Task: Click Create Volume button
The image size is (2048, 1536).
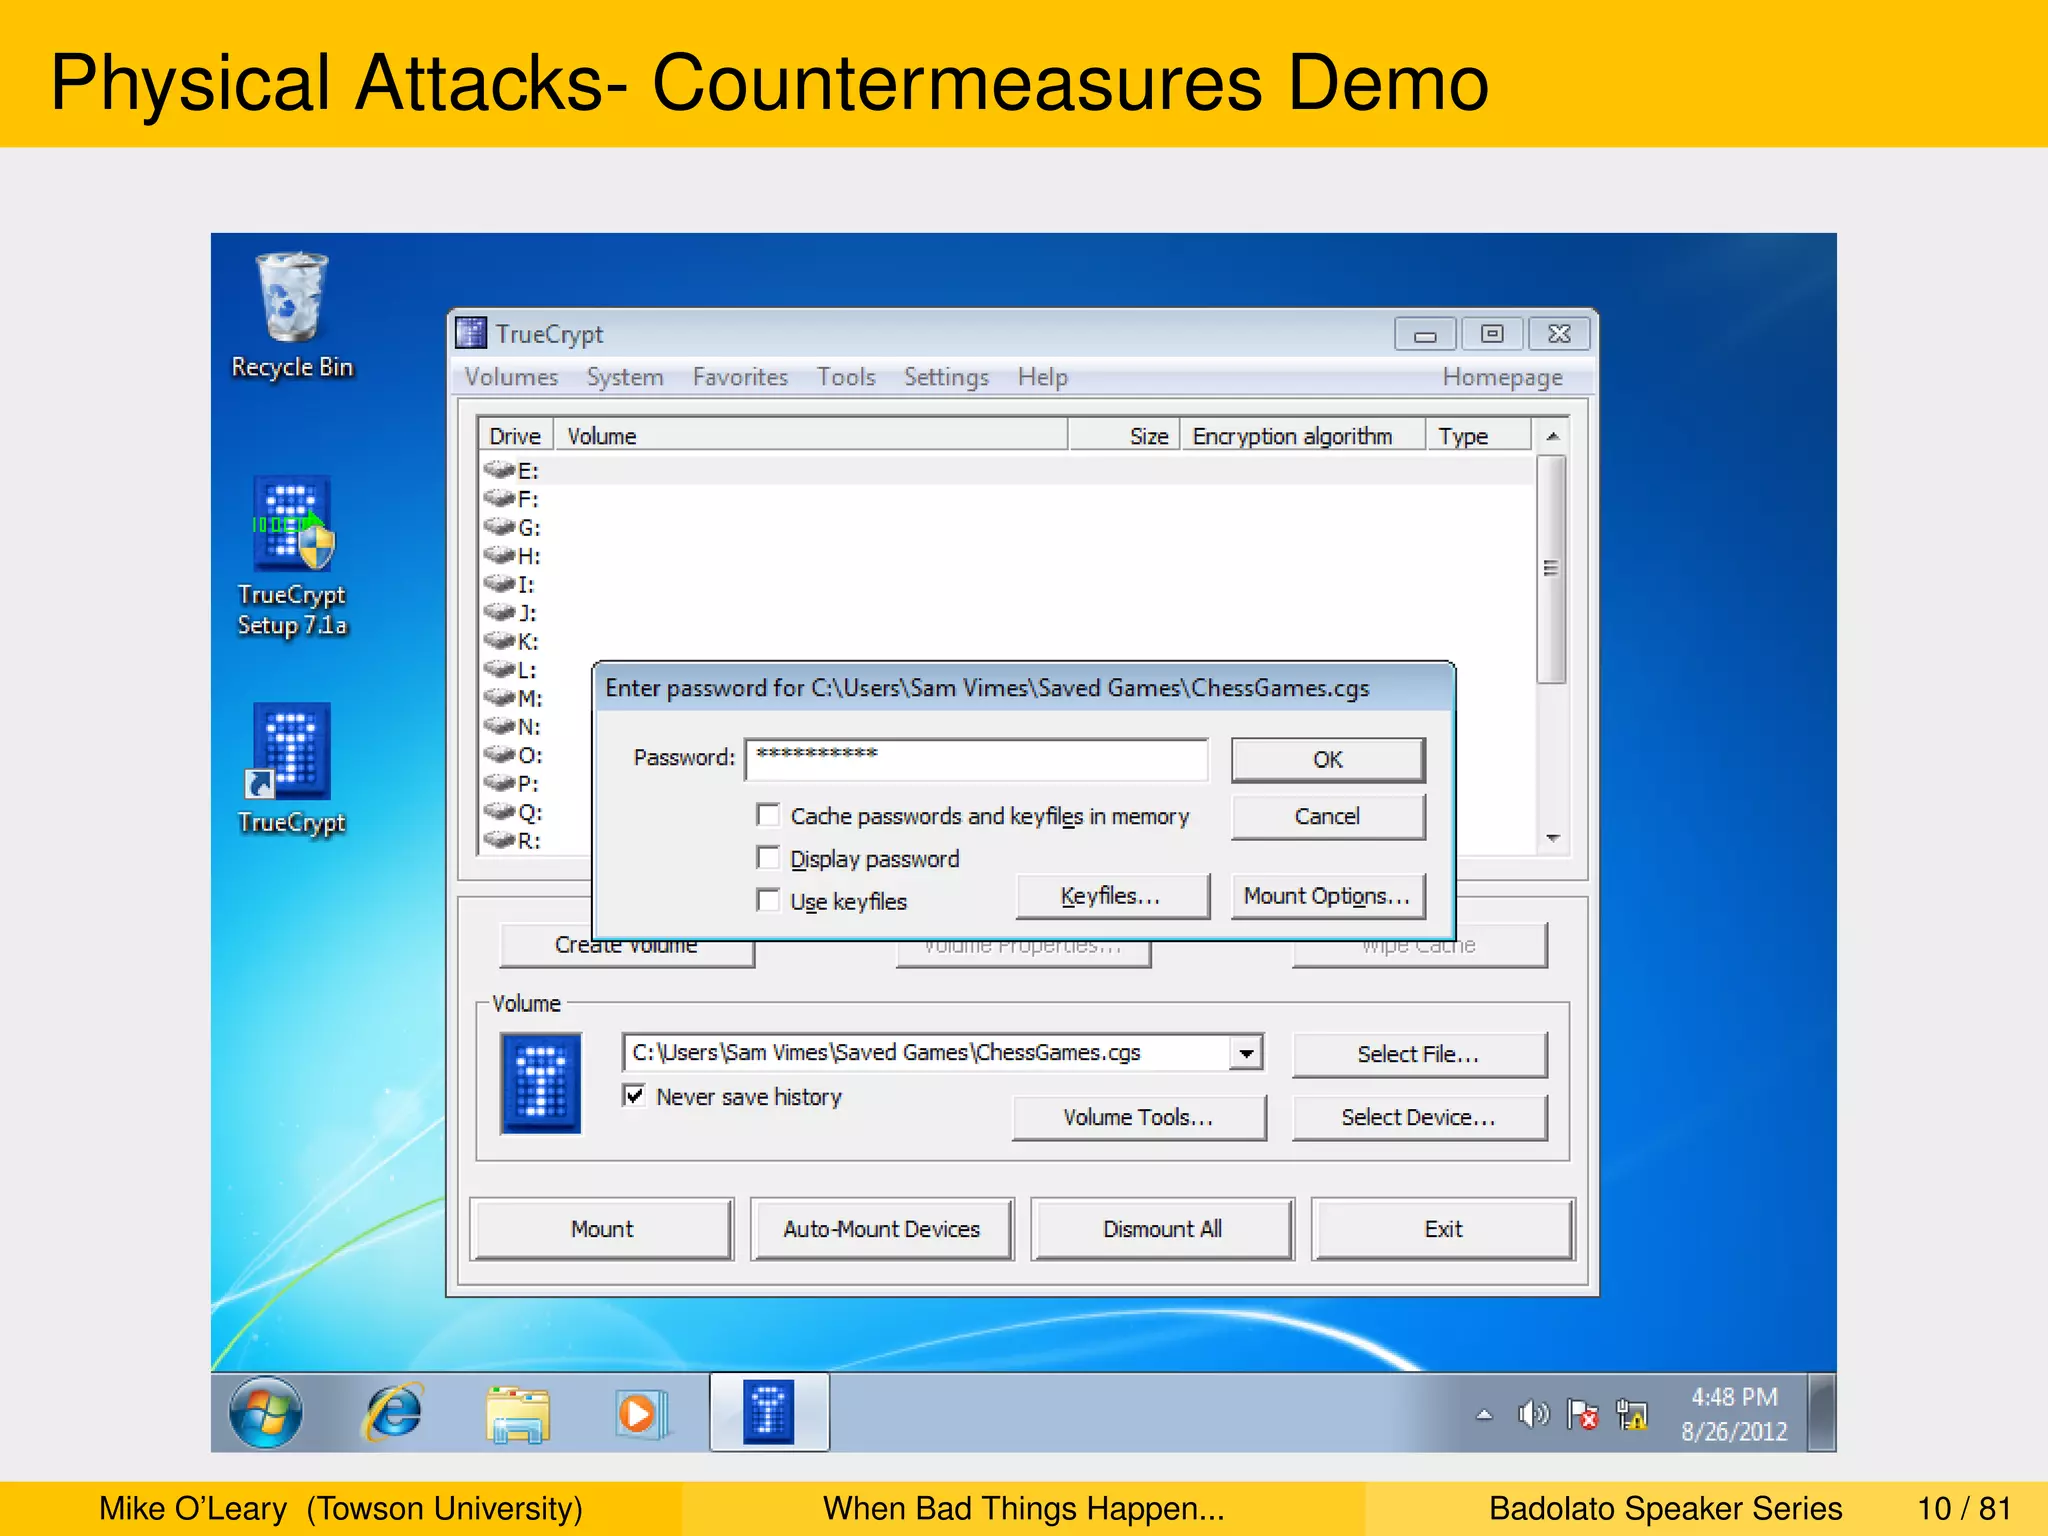Action: coord(627,951)
